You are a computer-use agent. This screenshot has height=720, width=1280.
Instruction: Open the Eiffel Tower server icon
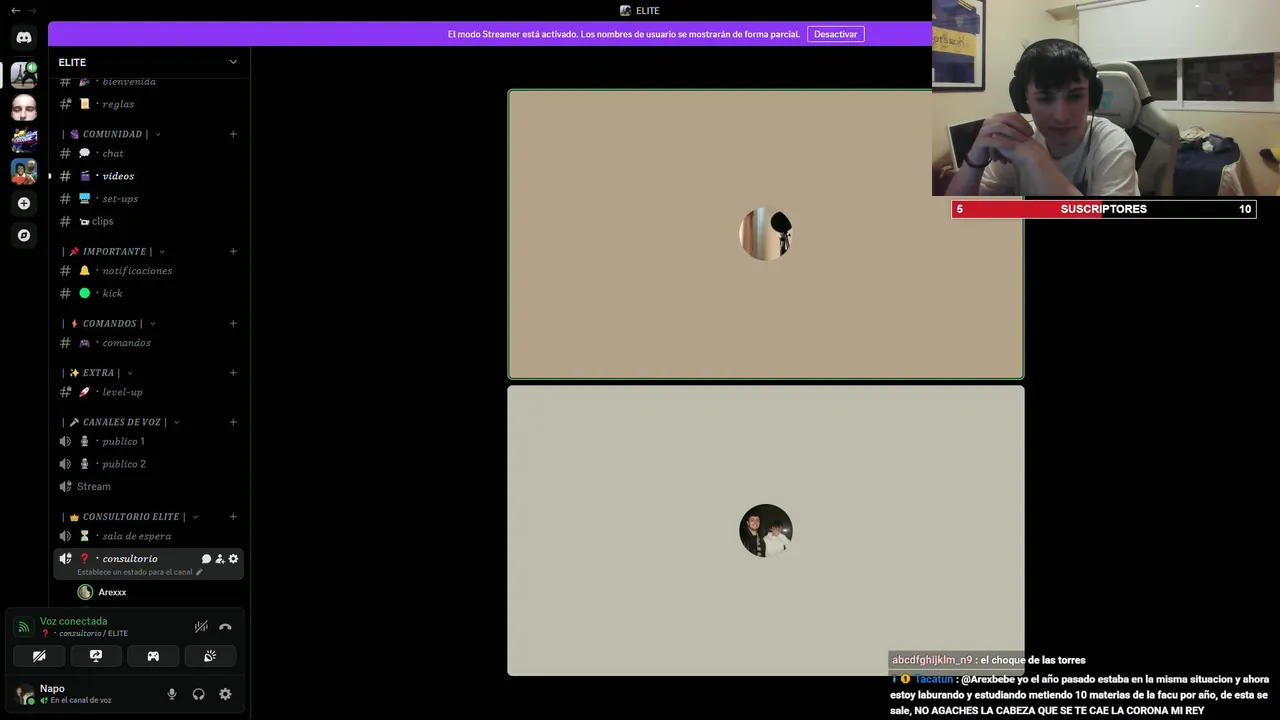tap(24, 75)
